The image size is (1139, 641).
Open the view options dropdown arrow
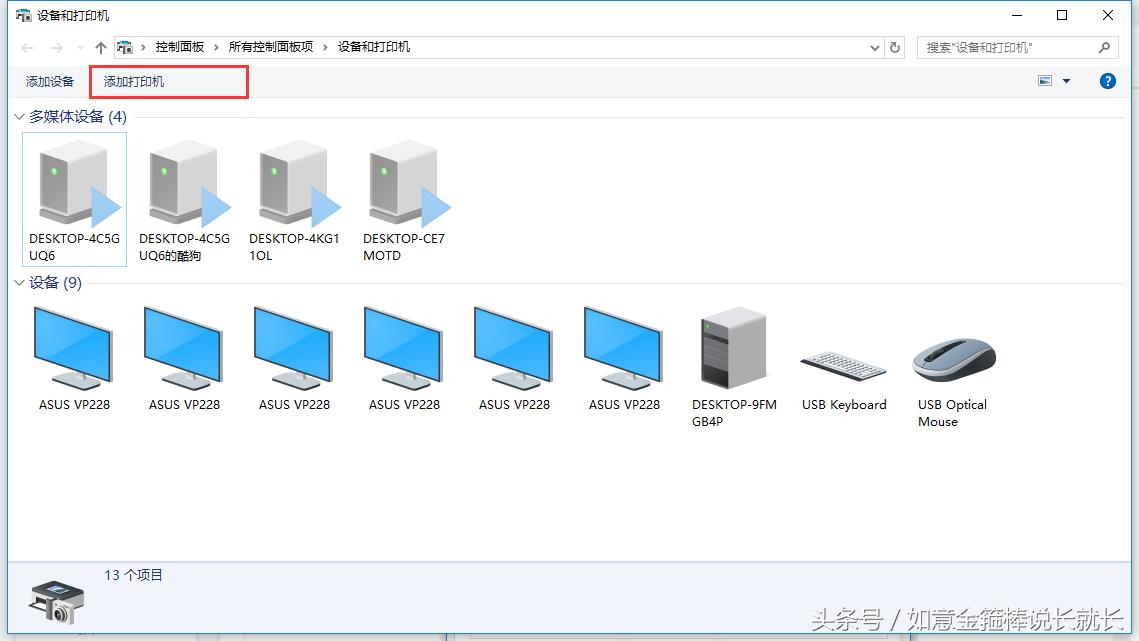[1066, 81]
